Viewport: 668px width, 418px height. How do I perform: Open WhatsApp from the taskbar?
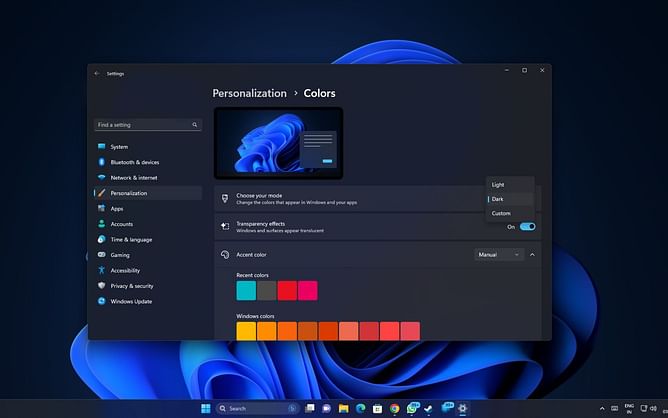[x=412, y=408]
